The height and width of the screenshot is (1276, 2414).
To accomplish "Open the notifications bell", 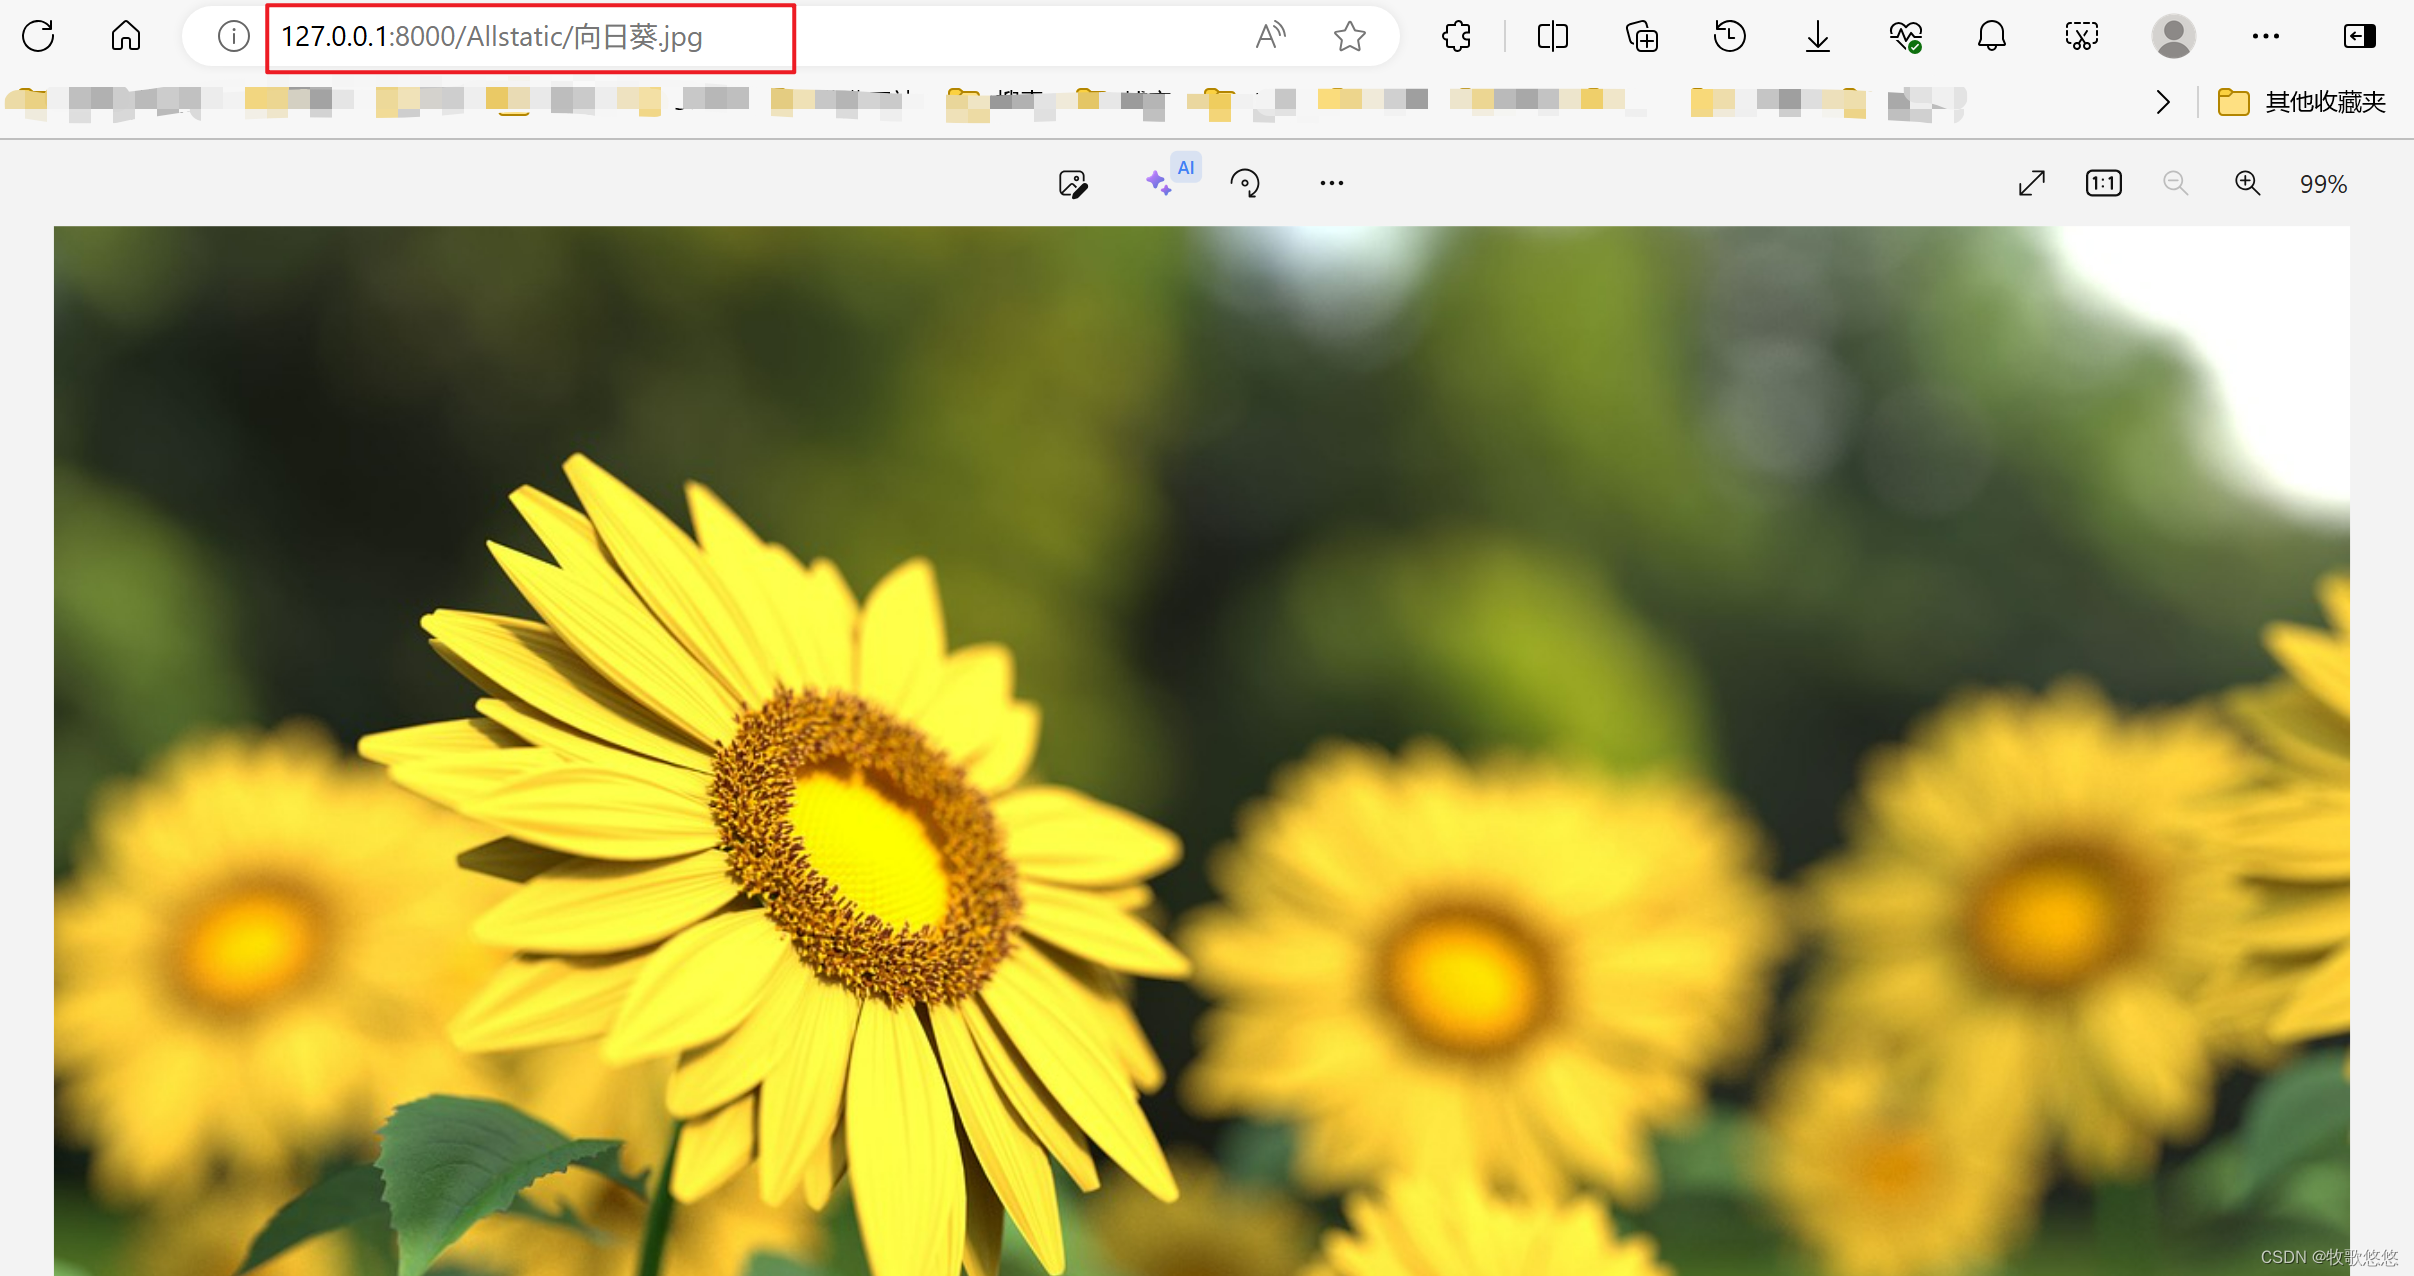I will tap(1992, 37).
